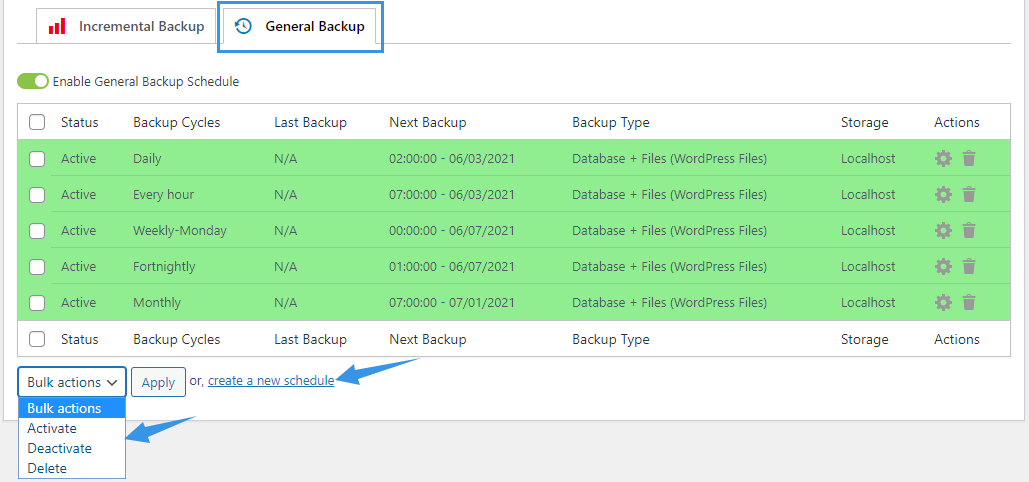The height and width of the screenshot is (482, 1029).
Task: Edit the Every hour schedule settings
Action: click(x=943, y=194)
